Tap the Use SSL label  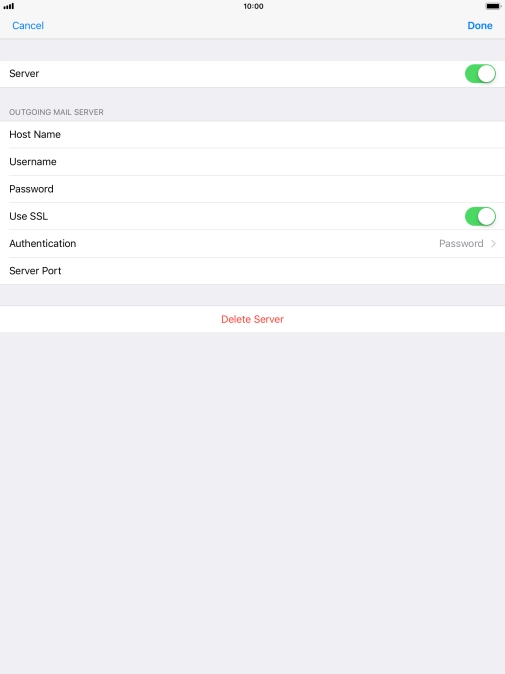tap(28, 216)
